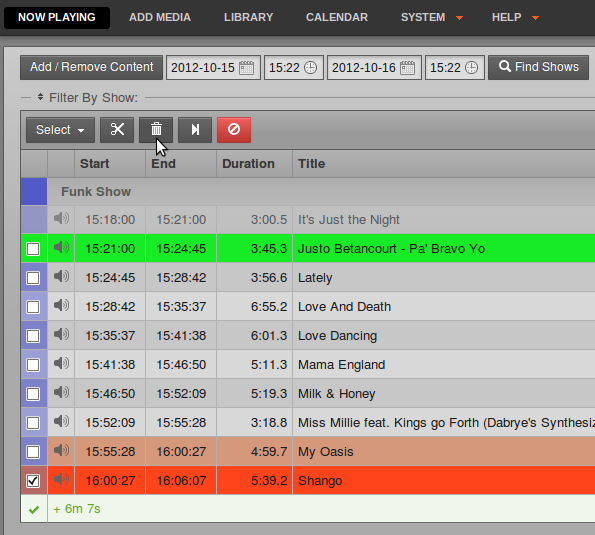Click speaker icon on Shango row

coord(61,479)
